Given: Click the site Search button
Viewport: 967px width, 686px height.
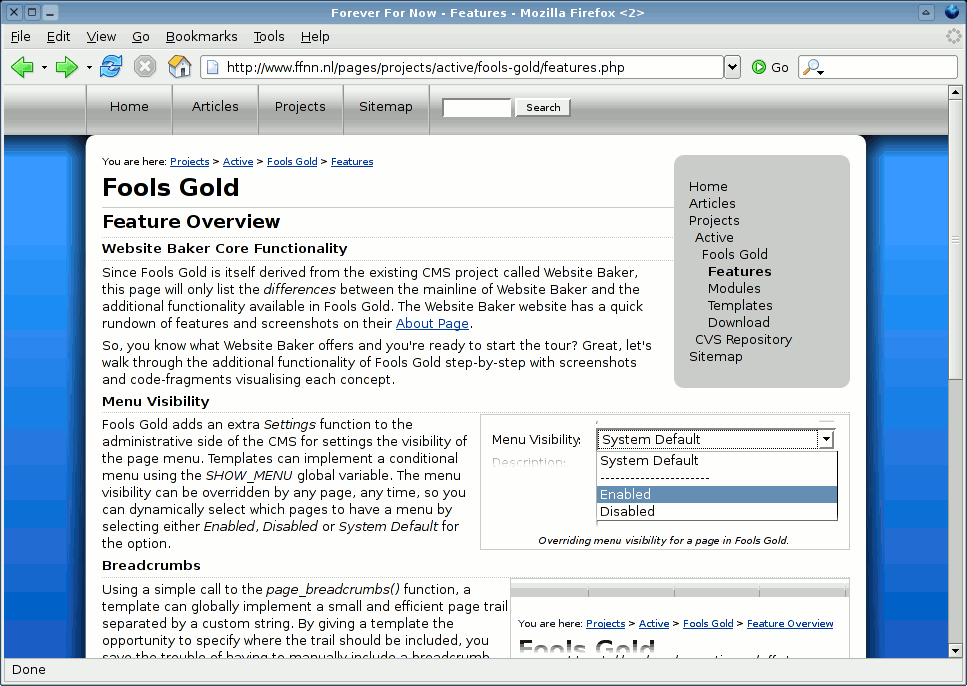Looking at the screenshot, I should (543, 107).
